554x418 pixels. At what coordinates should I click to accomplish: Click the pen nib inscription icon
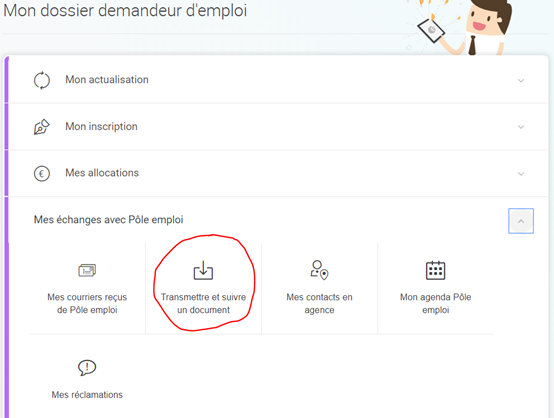click(x=42, y=127)
